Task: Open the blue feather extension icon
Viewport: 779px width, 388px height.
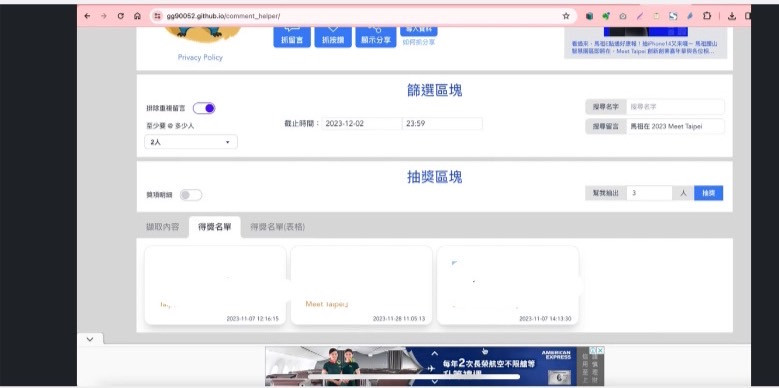Action: pyautogui.click(x=690, y=16)
